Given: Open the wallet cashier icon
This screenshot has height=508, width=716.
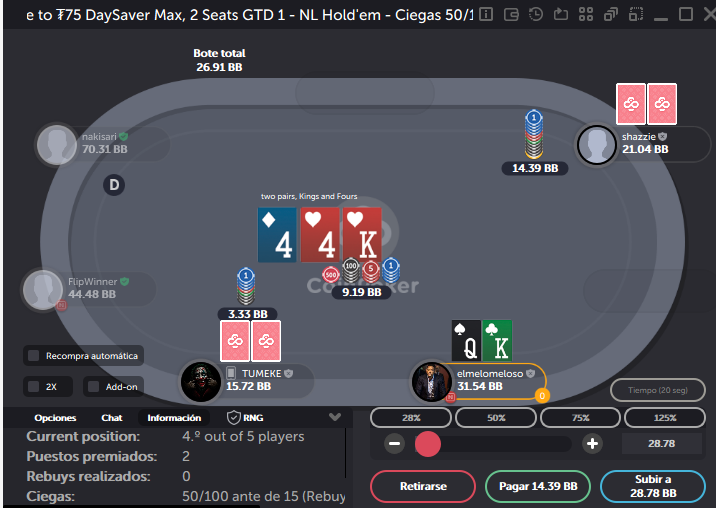Looking at the screenshot, I should tap(511, 15).
